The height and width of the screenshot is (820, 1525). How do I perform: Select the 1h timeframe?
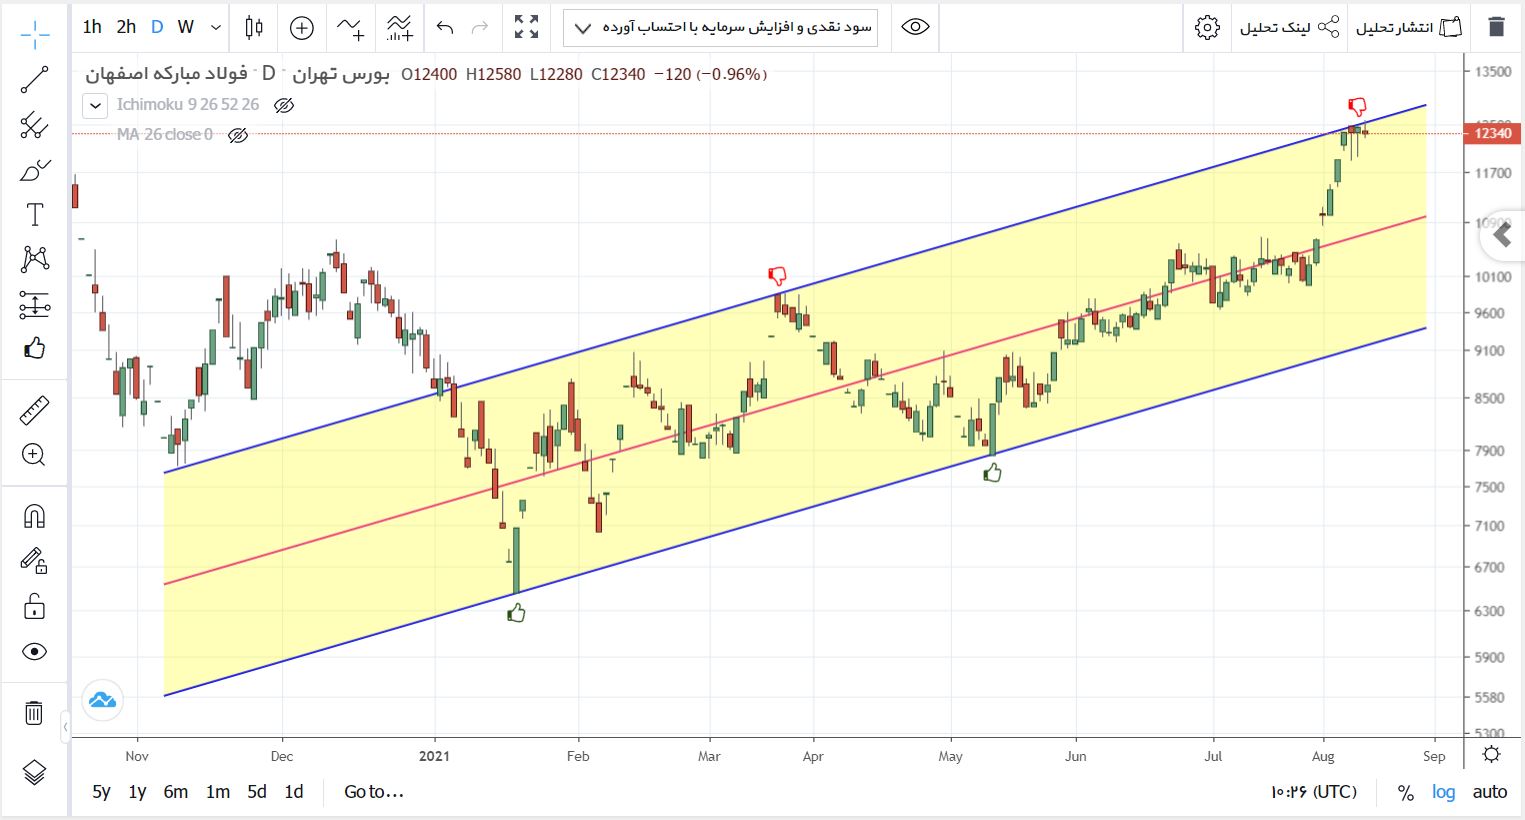pos(92,27)
